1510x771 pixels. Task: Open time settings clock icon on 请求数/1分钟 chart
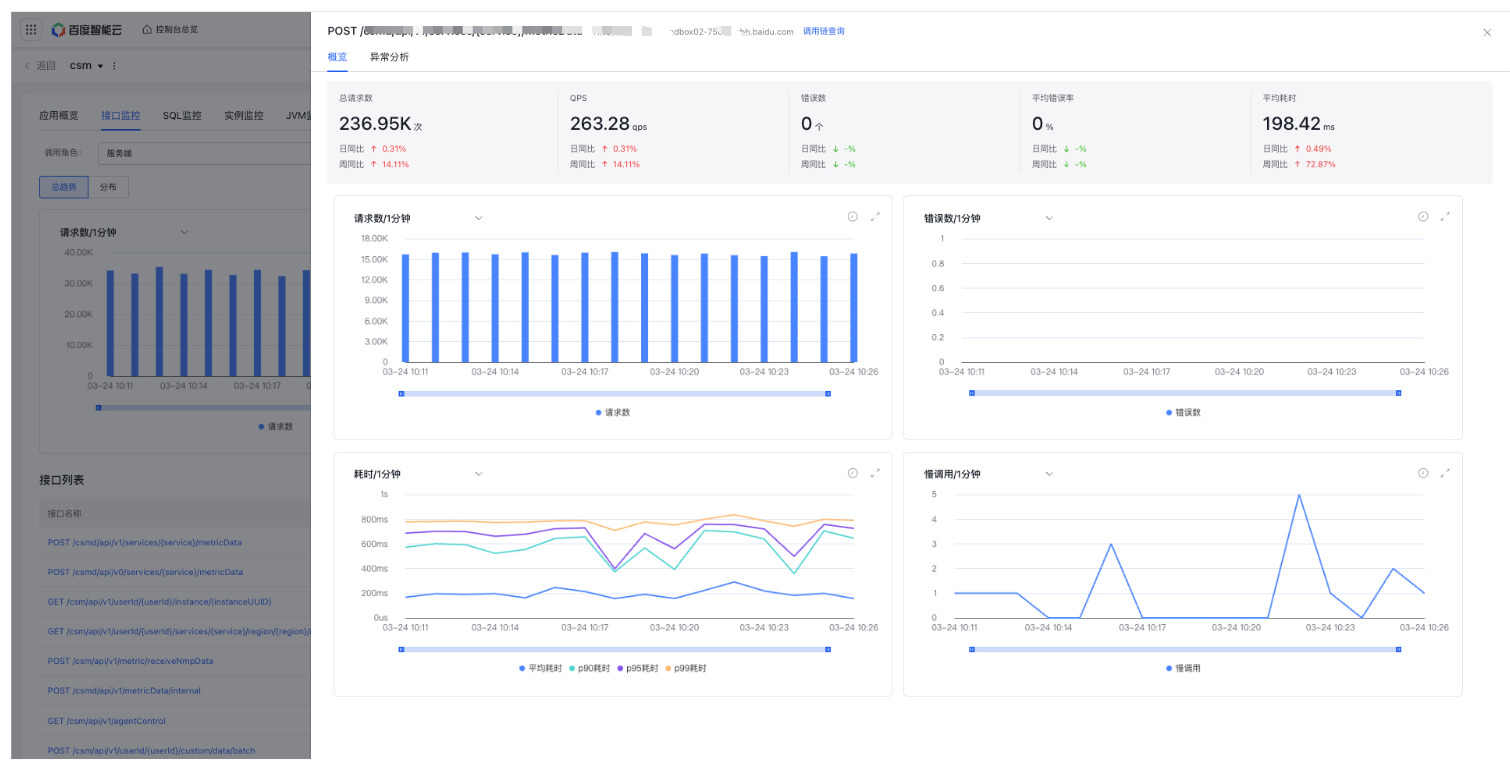click(853, 217)
